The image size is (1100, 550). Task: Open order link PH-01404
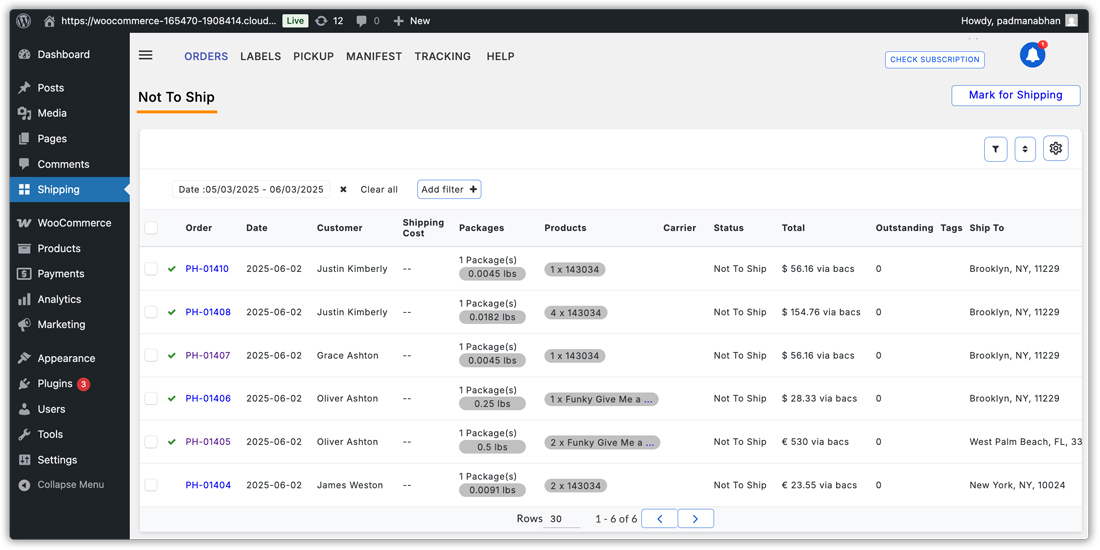click(x=208, y=485)
